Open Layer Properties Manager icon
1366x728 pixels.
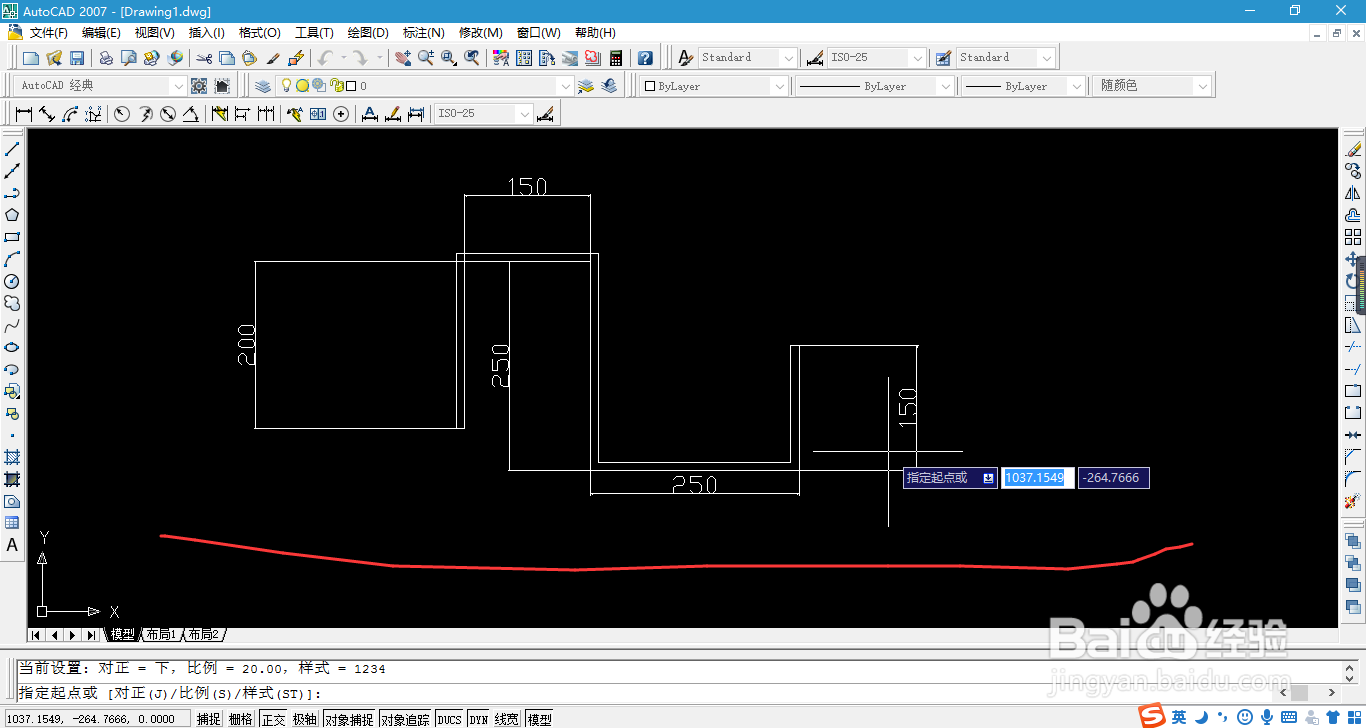262,86
